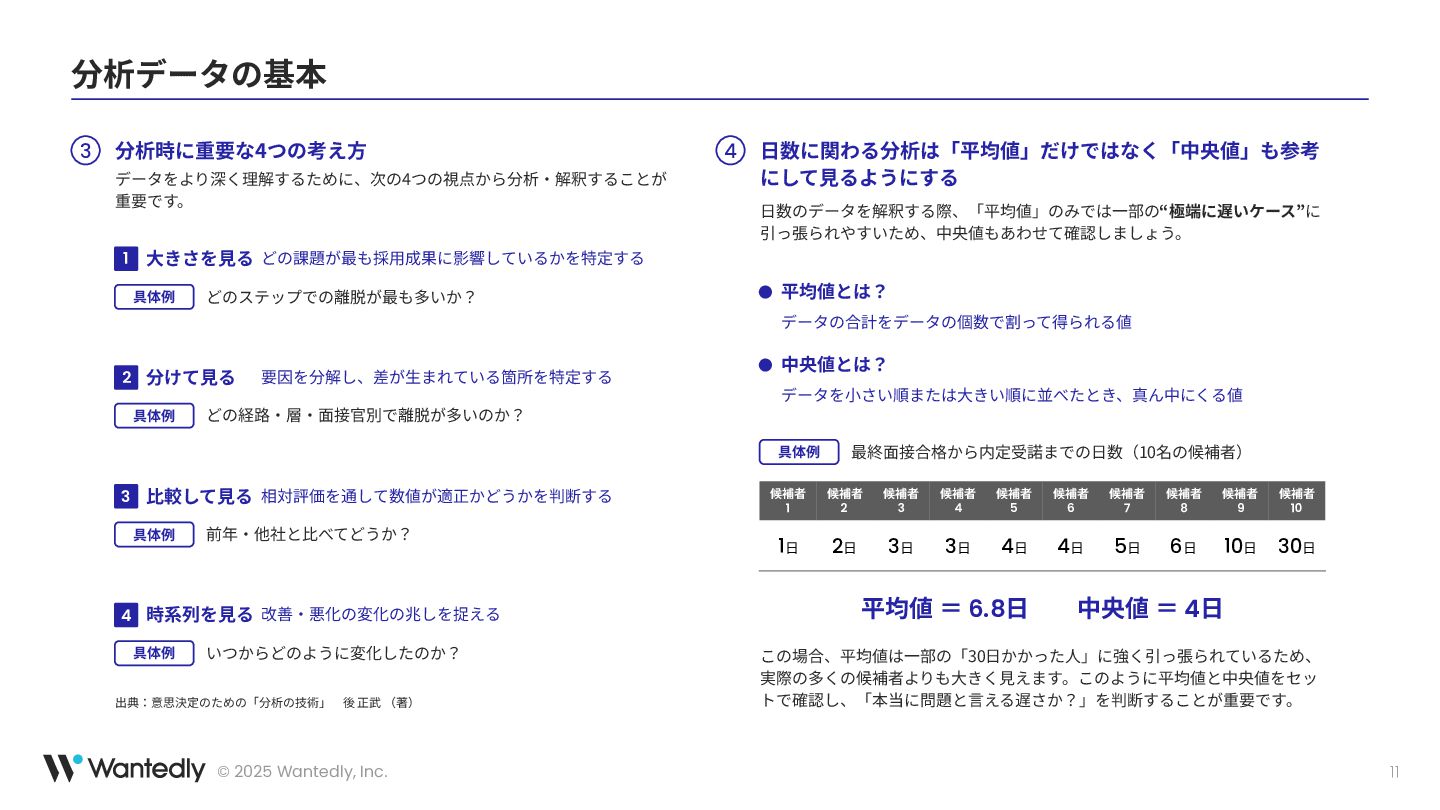This screenshot has height=810, width=1440.
Task: Click the Wantedly logo in the footer
Action: [x=124, y=769]
